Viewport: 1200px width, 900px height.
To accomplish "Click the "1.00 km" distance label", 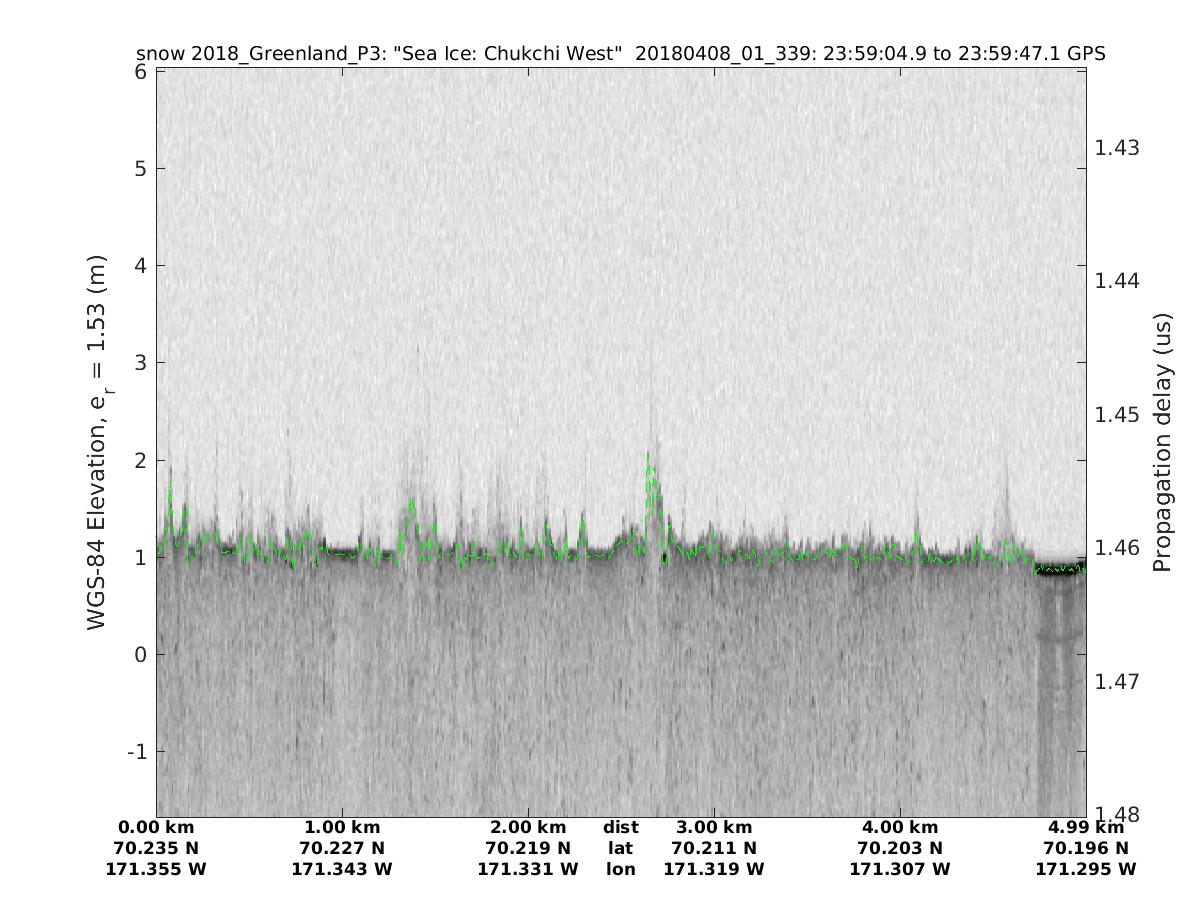I will pyautogui.click(x=342, y=827).
